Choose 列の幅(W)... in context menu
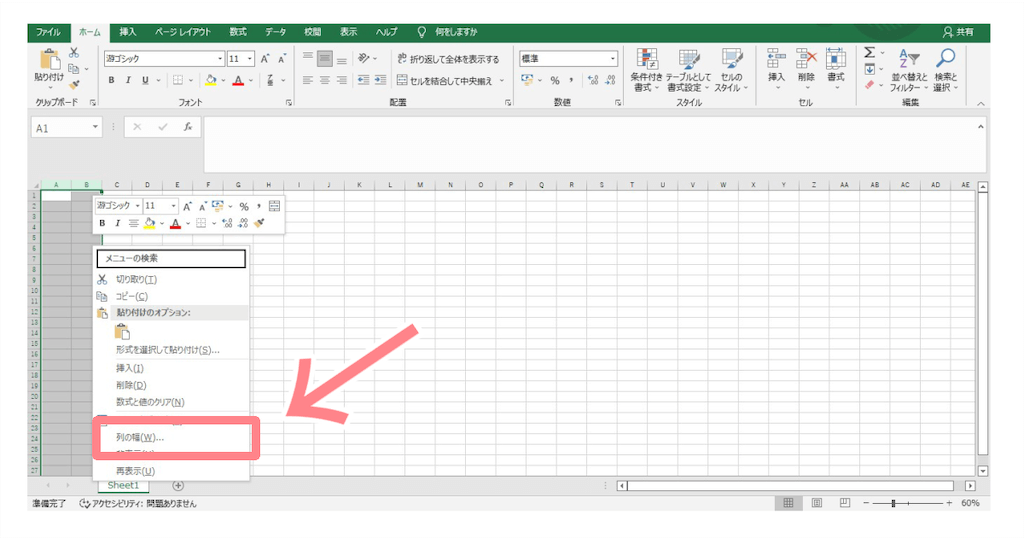This screenshot has height=538, width=1024. tap(172, 437)
